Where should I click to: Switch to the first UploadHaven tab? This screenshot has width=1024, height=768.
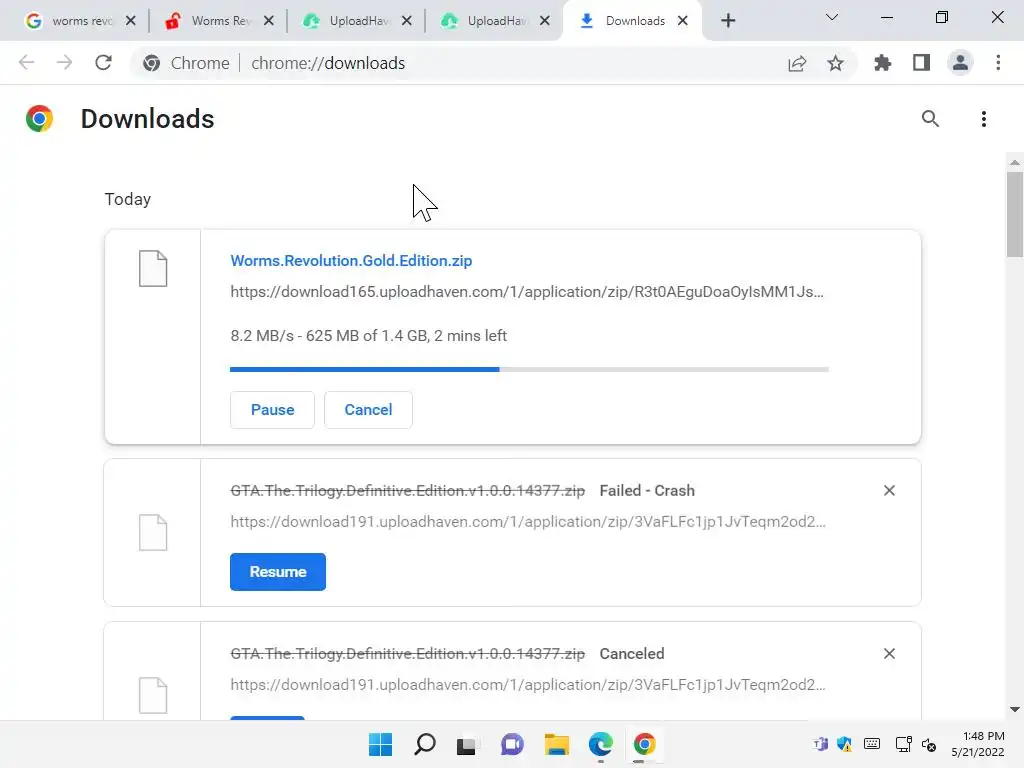(x=357, y=21)
